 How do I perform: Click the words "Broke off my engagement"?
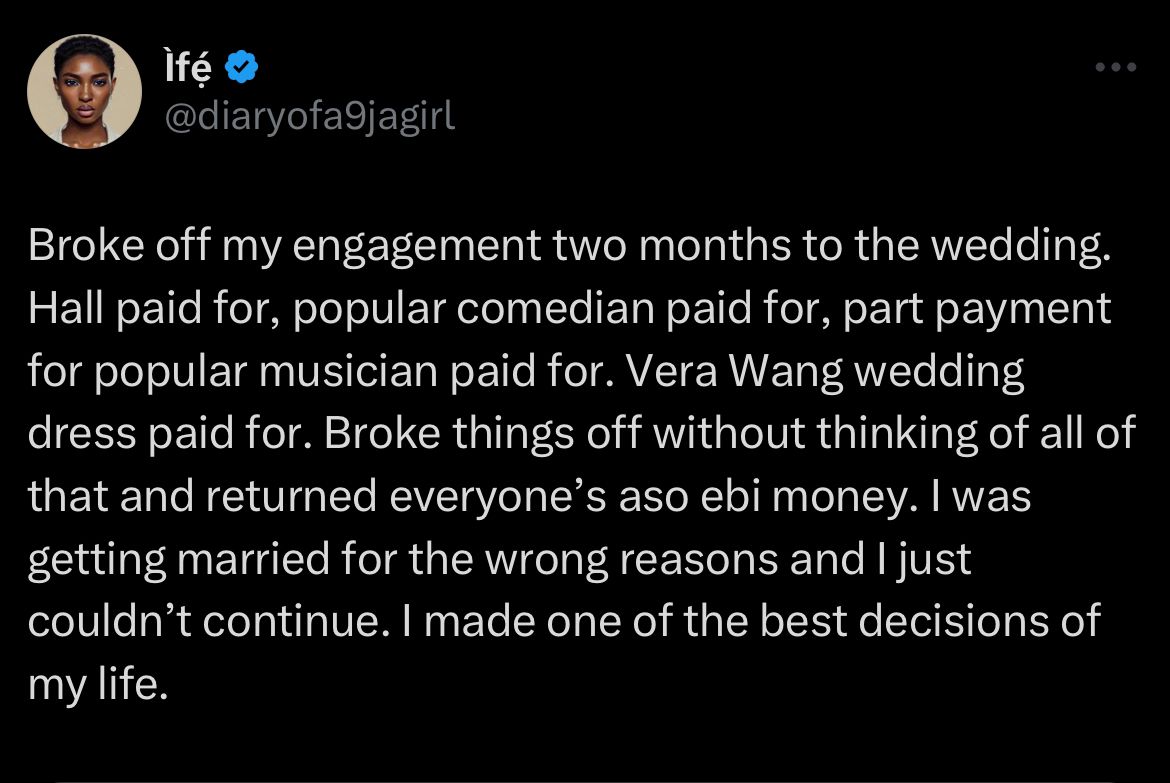pyautogui.click(x=284, y=246)
